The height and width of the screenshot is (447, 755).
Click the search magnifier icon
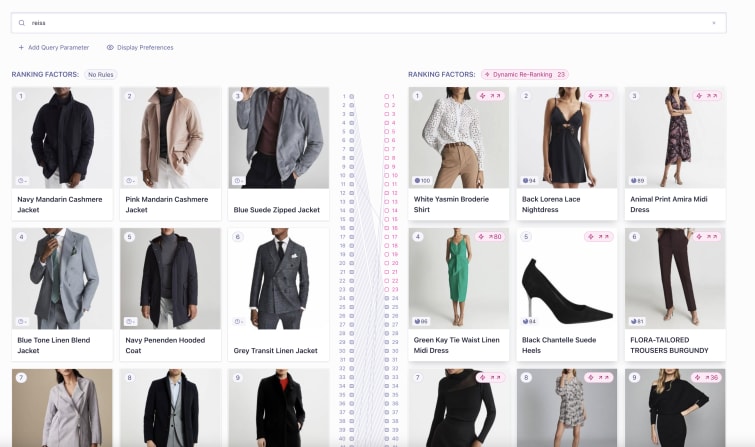[x=22, y=23]
